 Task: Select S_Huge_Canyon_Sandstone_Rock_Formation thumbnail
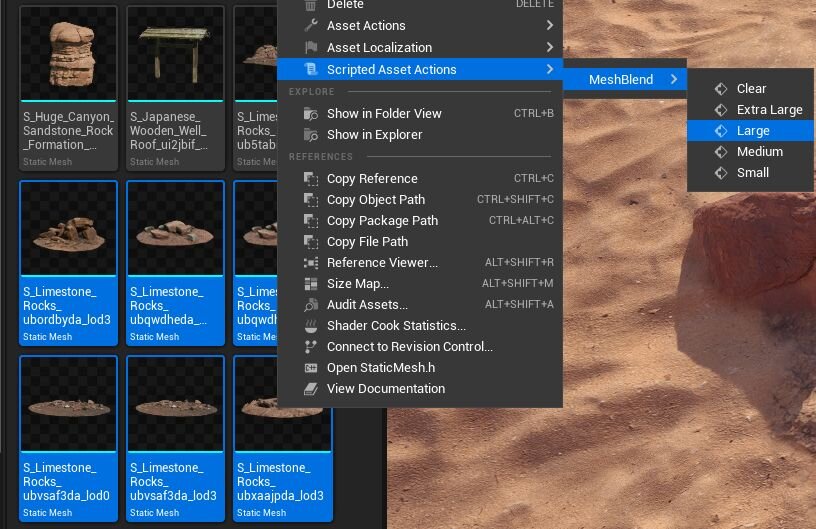(x=68, y=53)
